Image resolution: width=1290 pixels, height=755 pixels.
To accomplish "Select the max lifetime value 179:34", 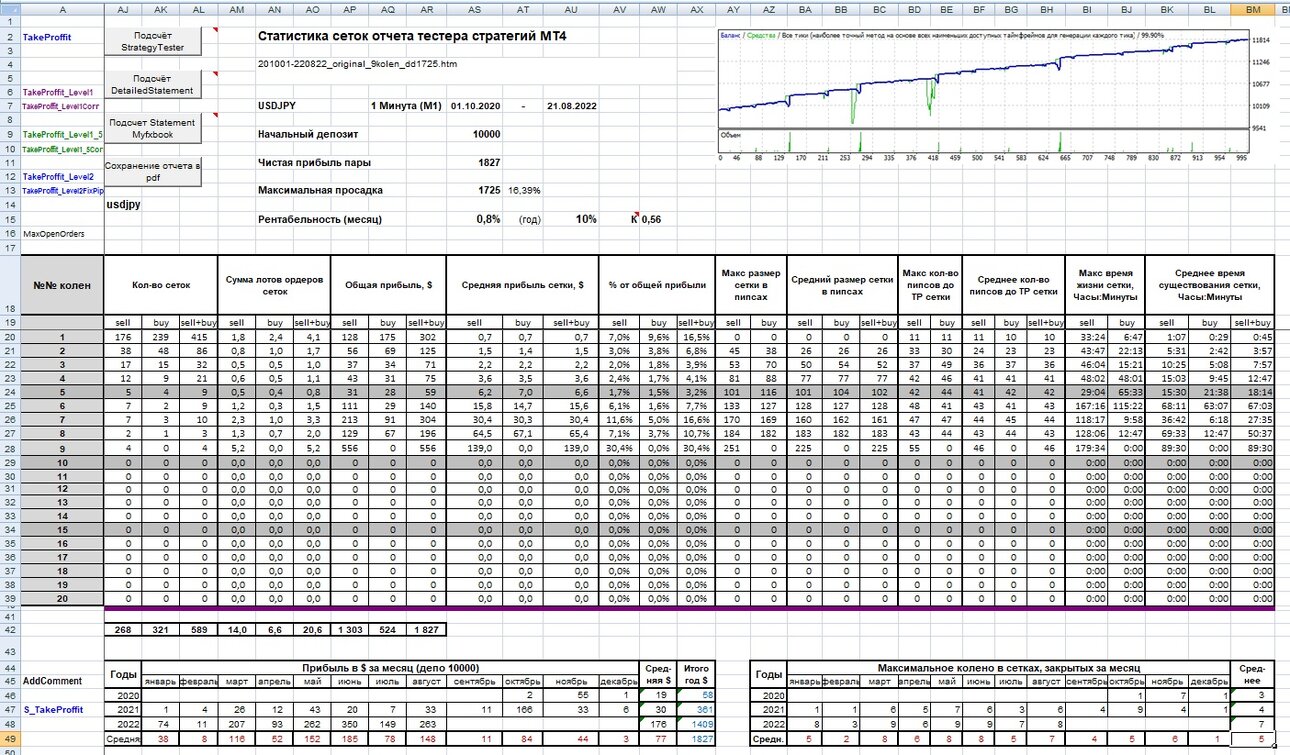I will coord(1086,450).
